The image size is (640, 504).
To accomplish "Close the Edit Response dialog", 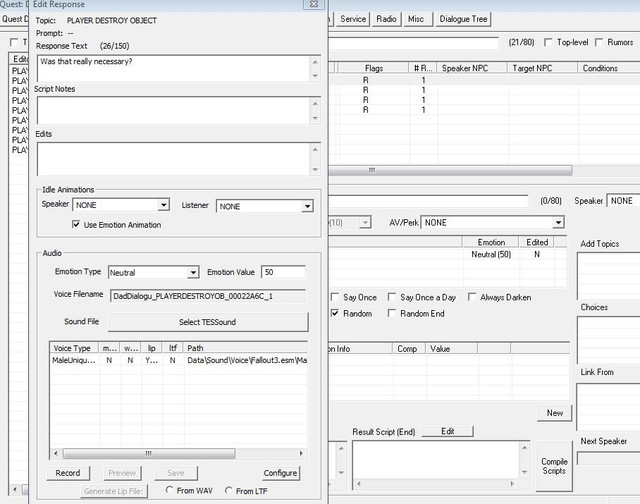I will (x=314, y=4).
